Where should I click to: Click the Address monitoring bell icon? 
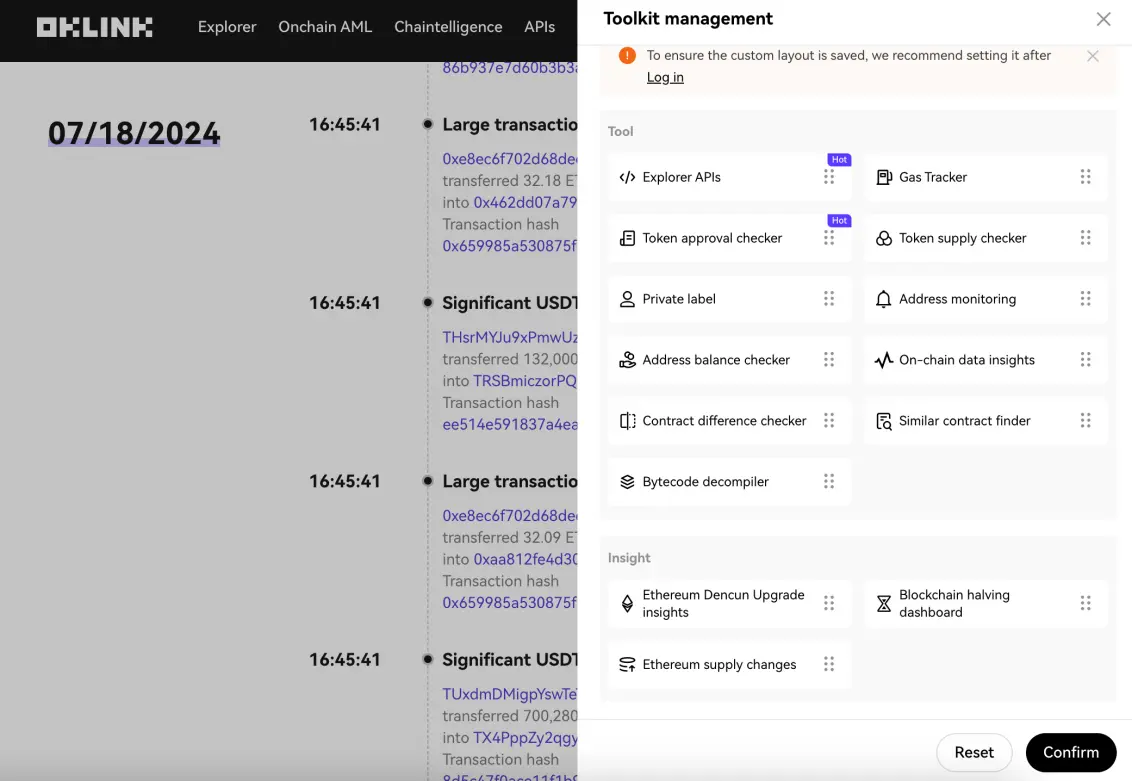pyautogui.click(x=884, y=299)
